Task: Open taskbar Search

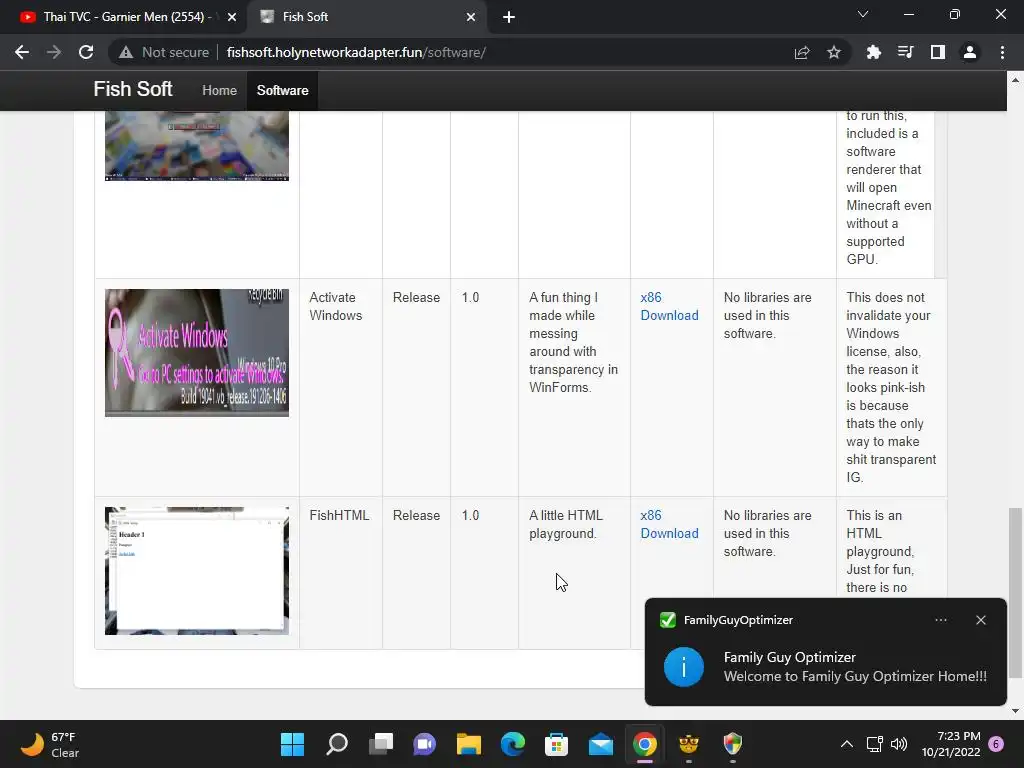Action: (336, 744)
